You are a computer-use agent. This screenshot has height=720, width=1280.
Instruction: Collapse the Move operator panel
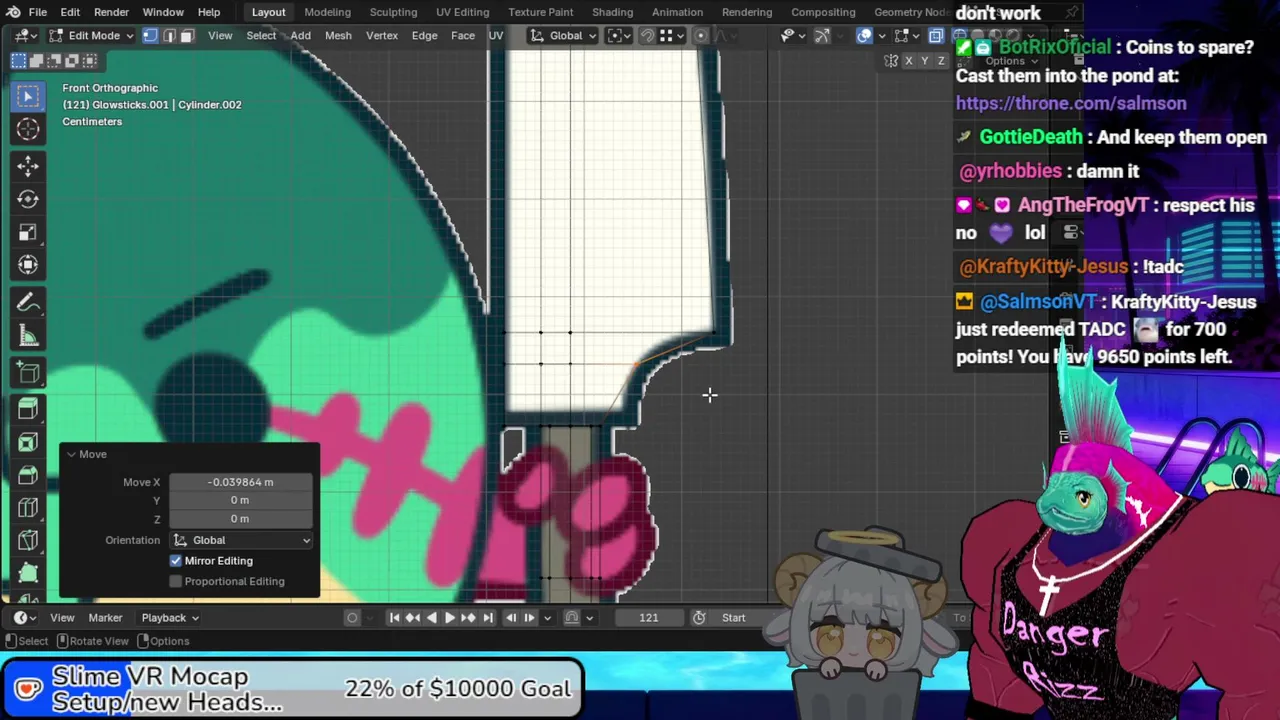[x=72, y=454]
